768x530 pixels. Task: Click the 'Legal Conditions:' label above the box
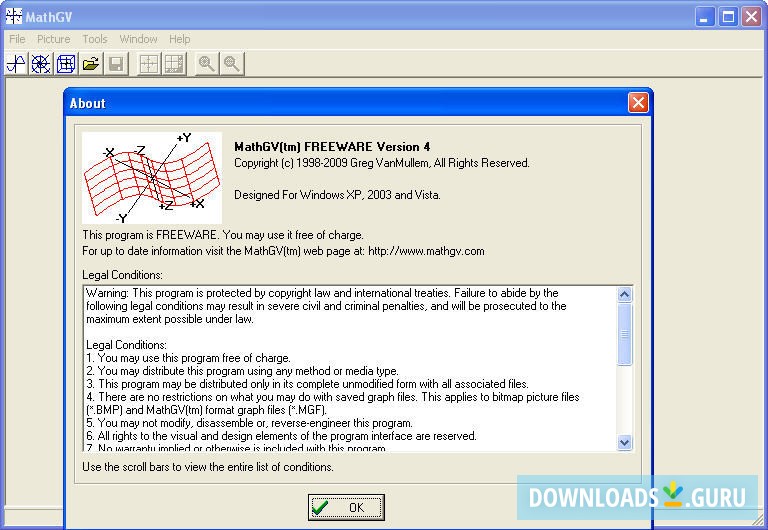[x=122, y=275]
